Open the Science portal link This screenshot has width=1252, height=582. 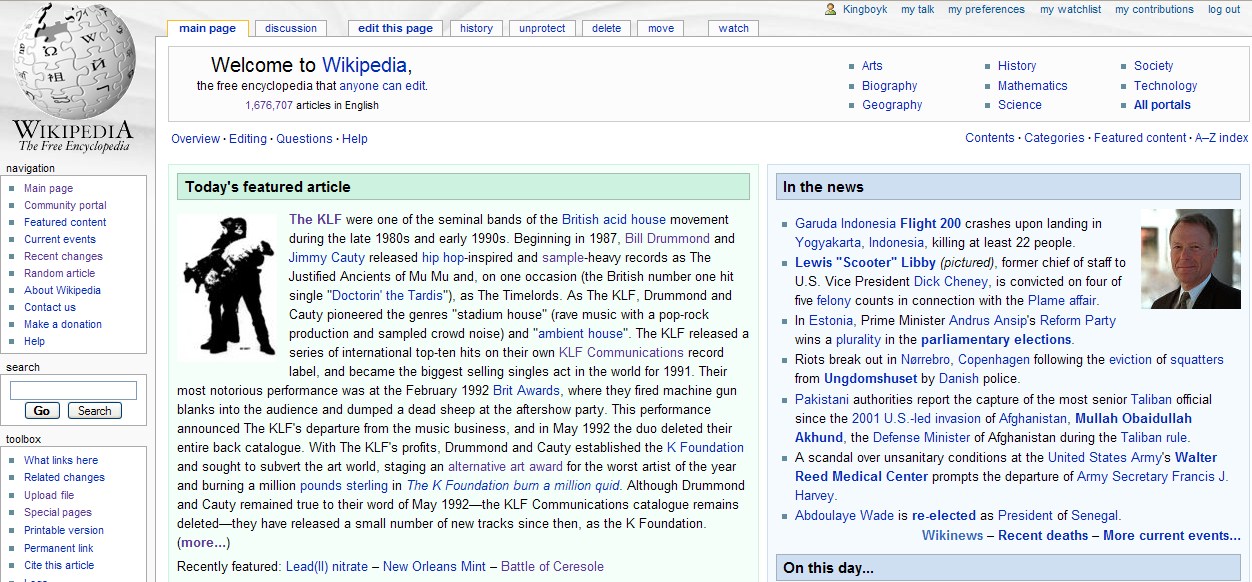point(1019,105)
